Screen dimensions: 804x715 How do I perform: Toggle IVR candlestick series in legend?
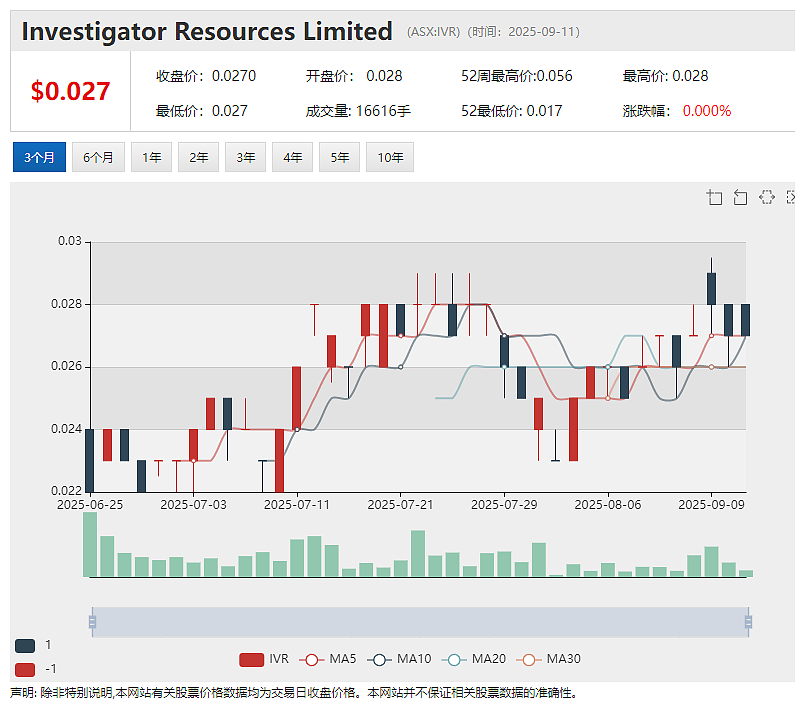[264, 659]
